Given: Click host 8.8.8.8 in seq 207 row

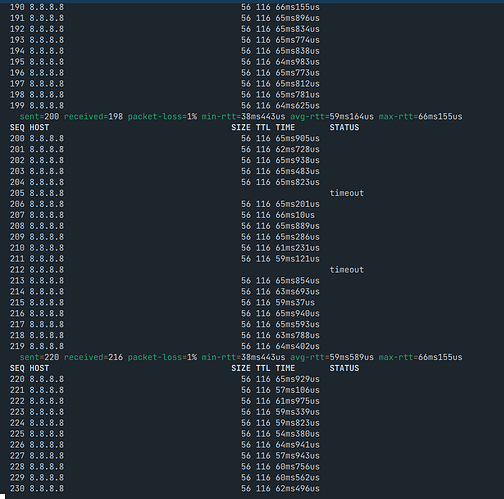Looking at the screenshot, I should (x=47, y=215).
